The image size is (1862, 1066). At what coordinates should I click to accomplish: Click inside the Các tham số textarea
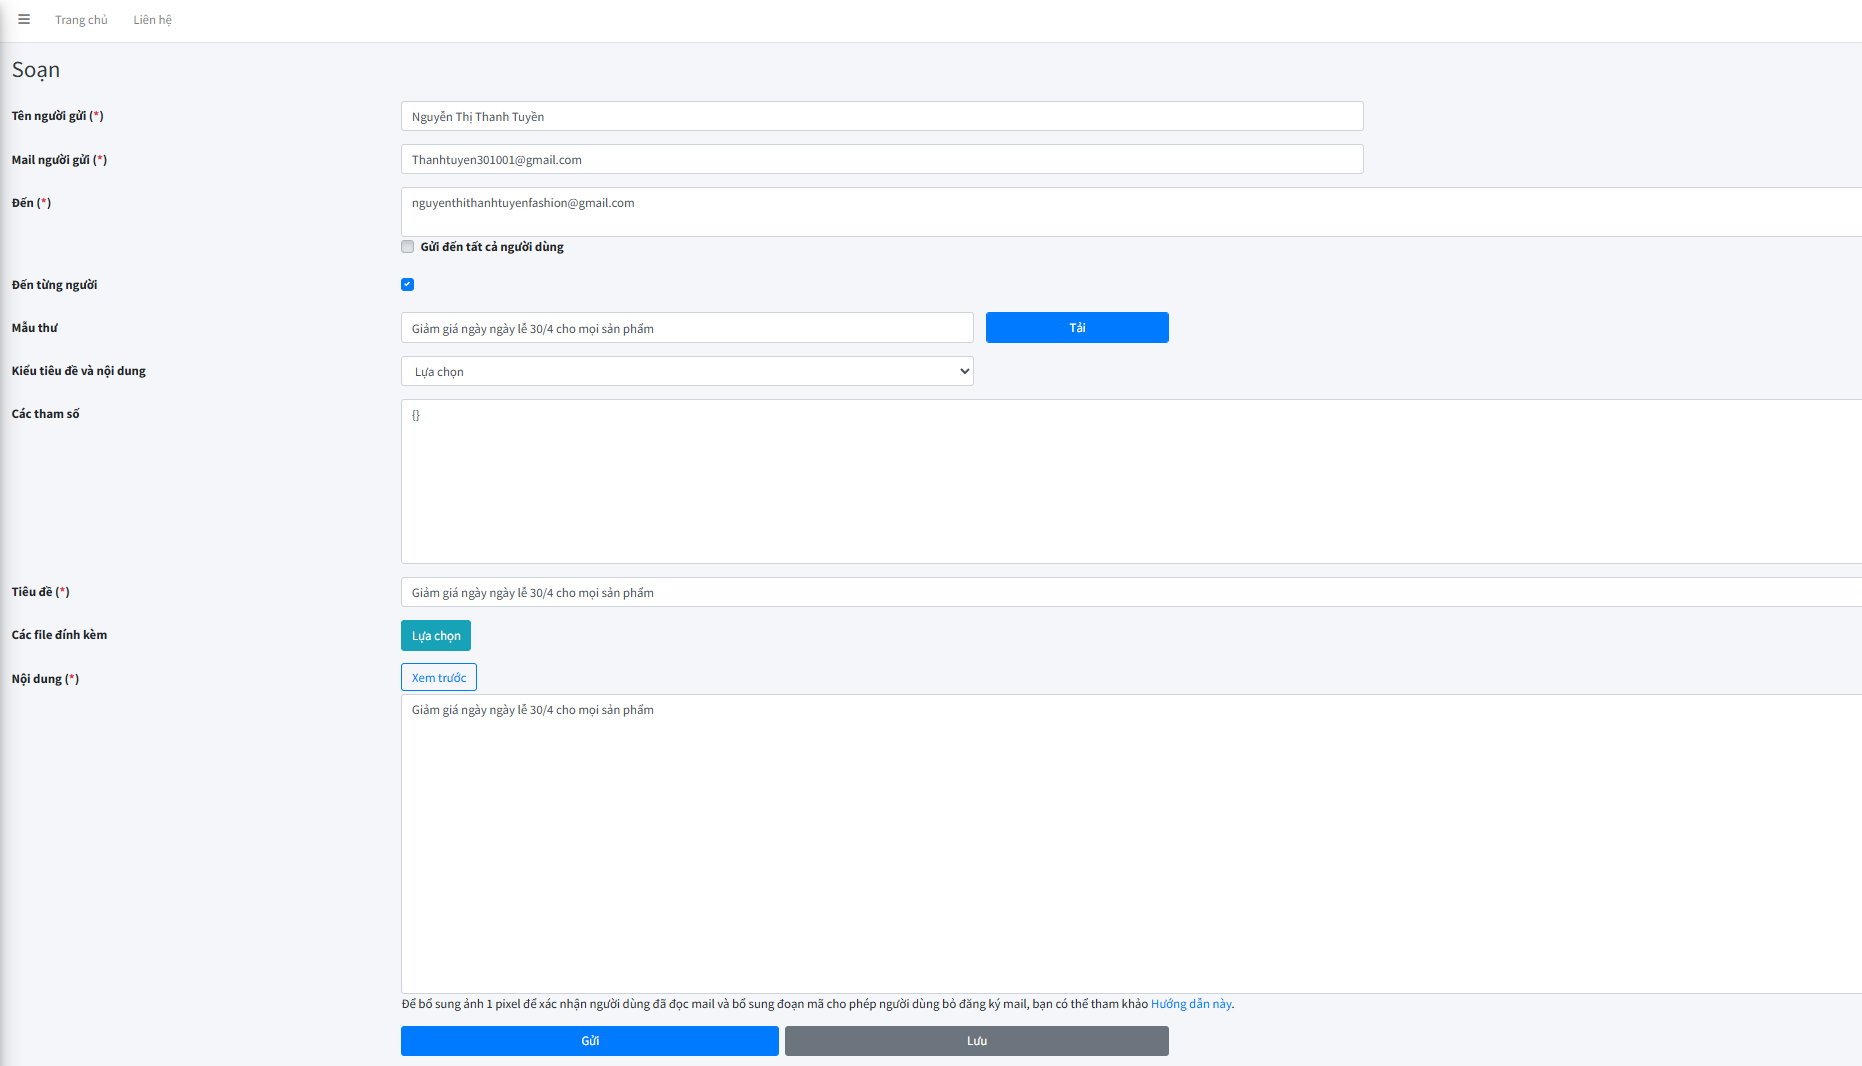click(1130, 481)
